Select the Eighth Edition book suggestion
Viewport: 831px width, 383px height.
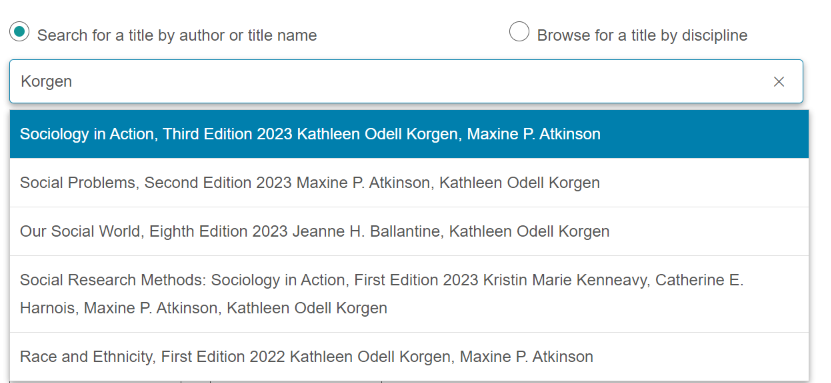pyautogui.click(x=409, y=231)
